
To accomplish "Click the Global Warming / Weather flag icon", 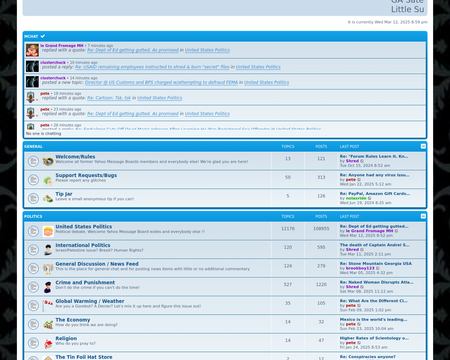I will click(x=48, y=305).
